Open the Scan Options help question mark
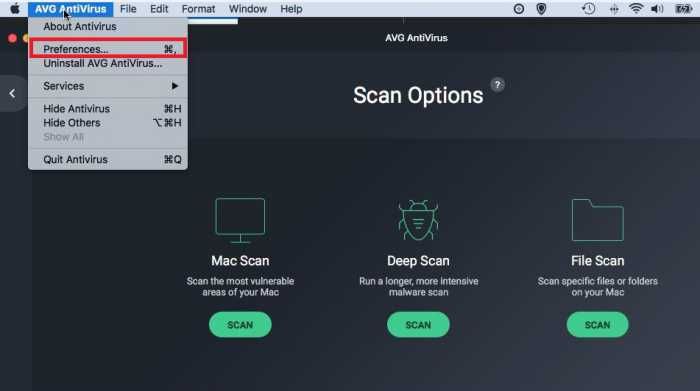The height and width of the screenshot is (391, 700). coord(497,85)
